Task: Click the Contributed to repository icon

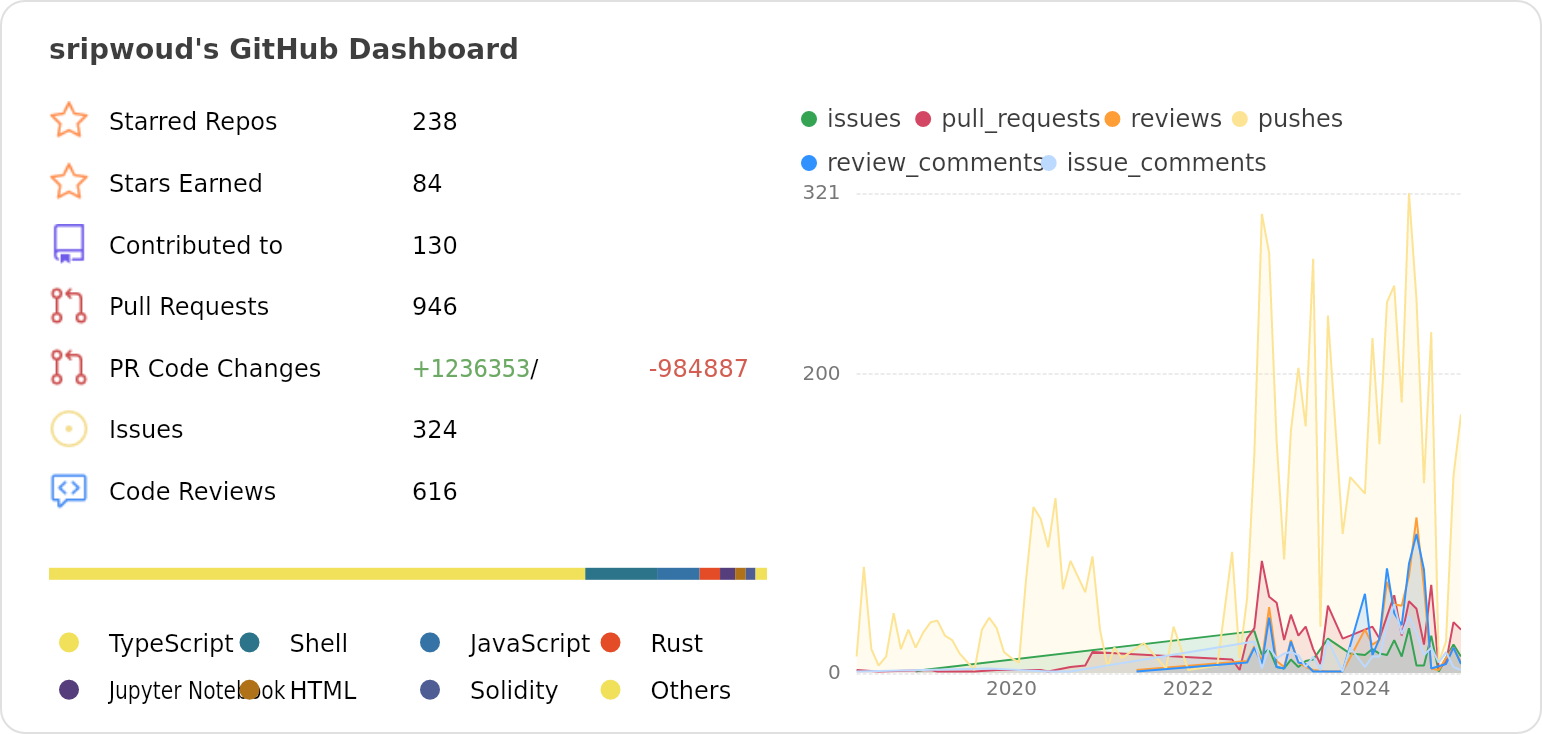Action: [x=69, y=244]
